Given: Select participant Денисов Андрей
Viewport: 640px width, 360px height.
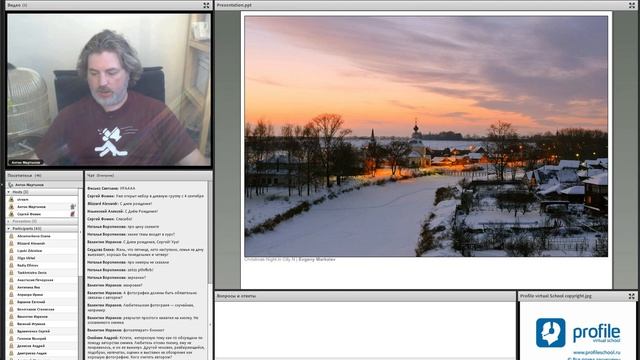Looking at the screenshot, I should [42, 346].
